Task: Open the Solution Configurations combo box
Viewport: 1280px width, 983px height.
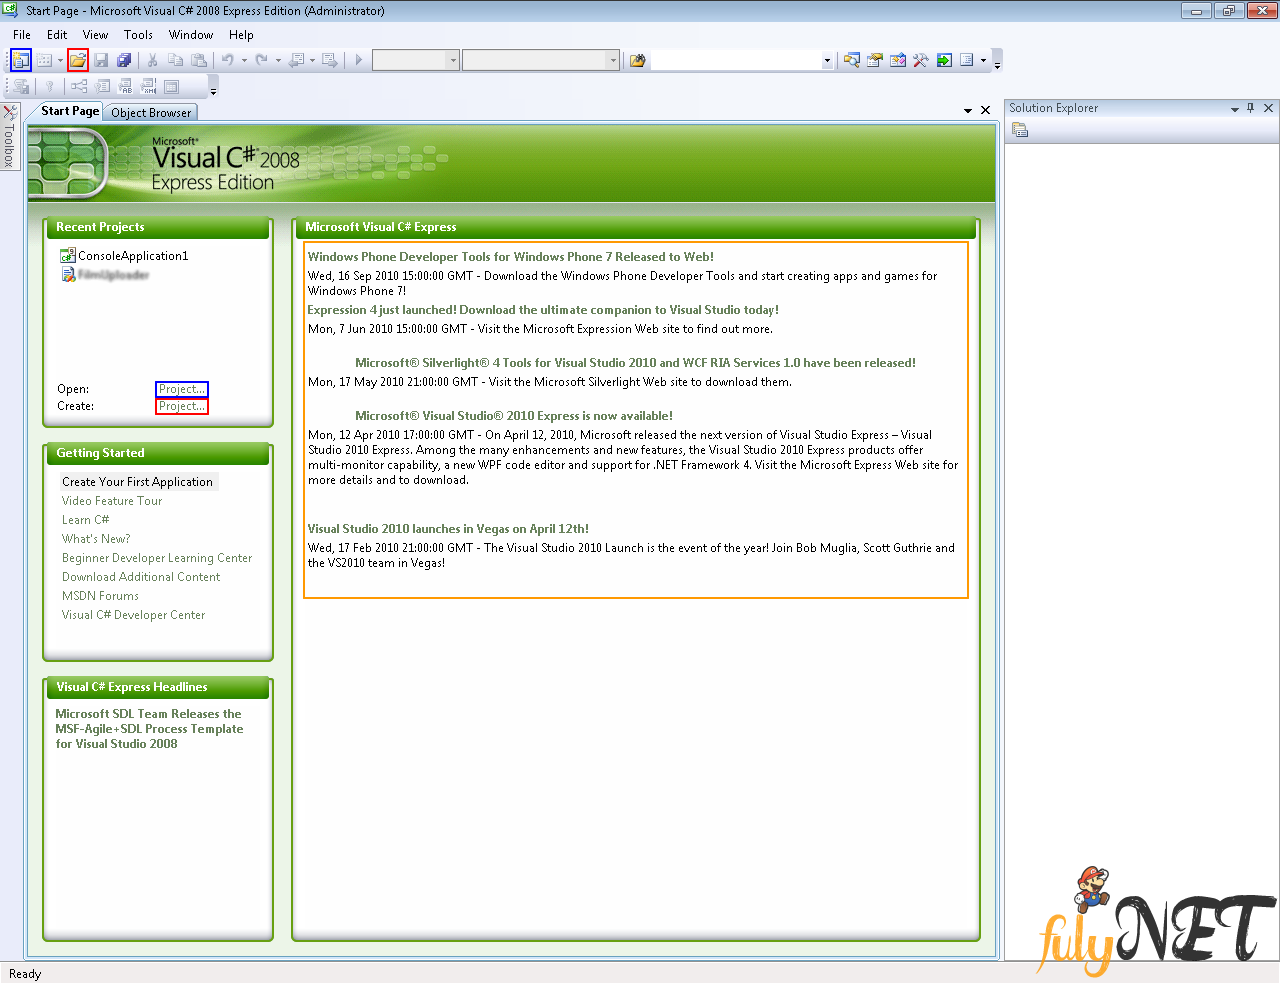Action: [416, 60]
